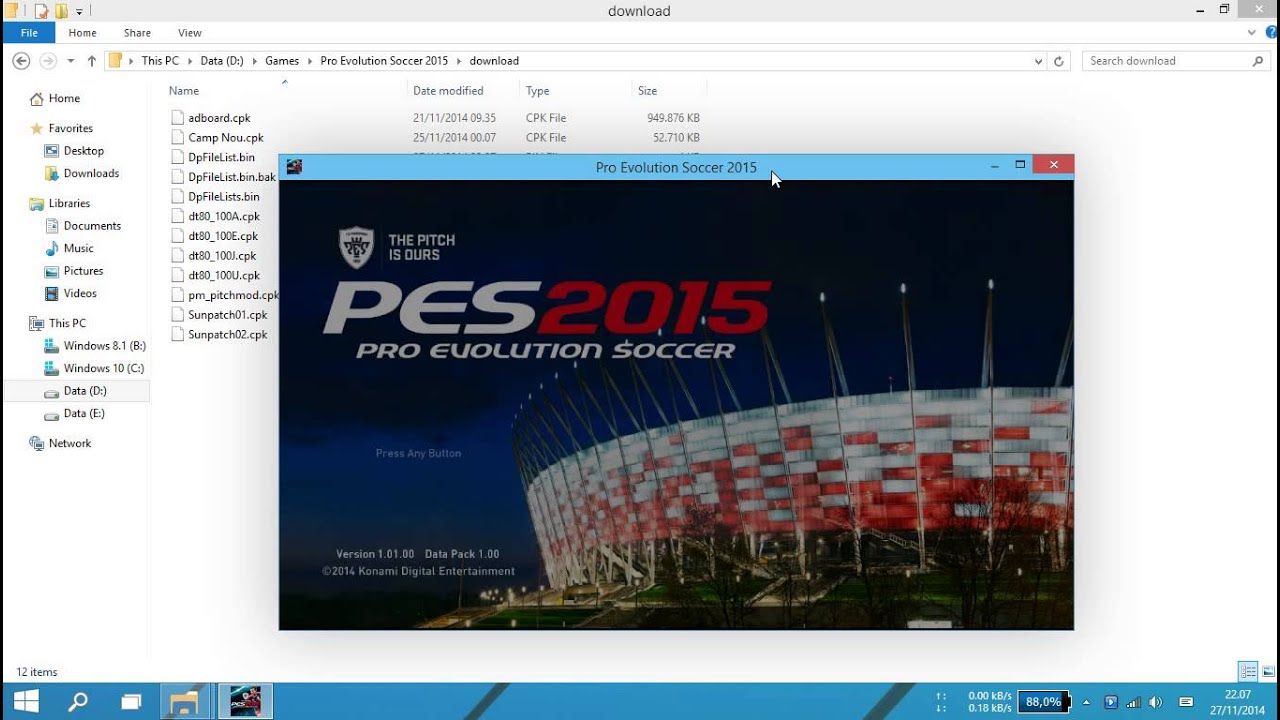Select the DpFileList.bin file
1280x720 pixels.
[x=221, y=157]
